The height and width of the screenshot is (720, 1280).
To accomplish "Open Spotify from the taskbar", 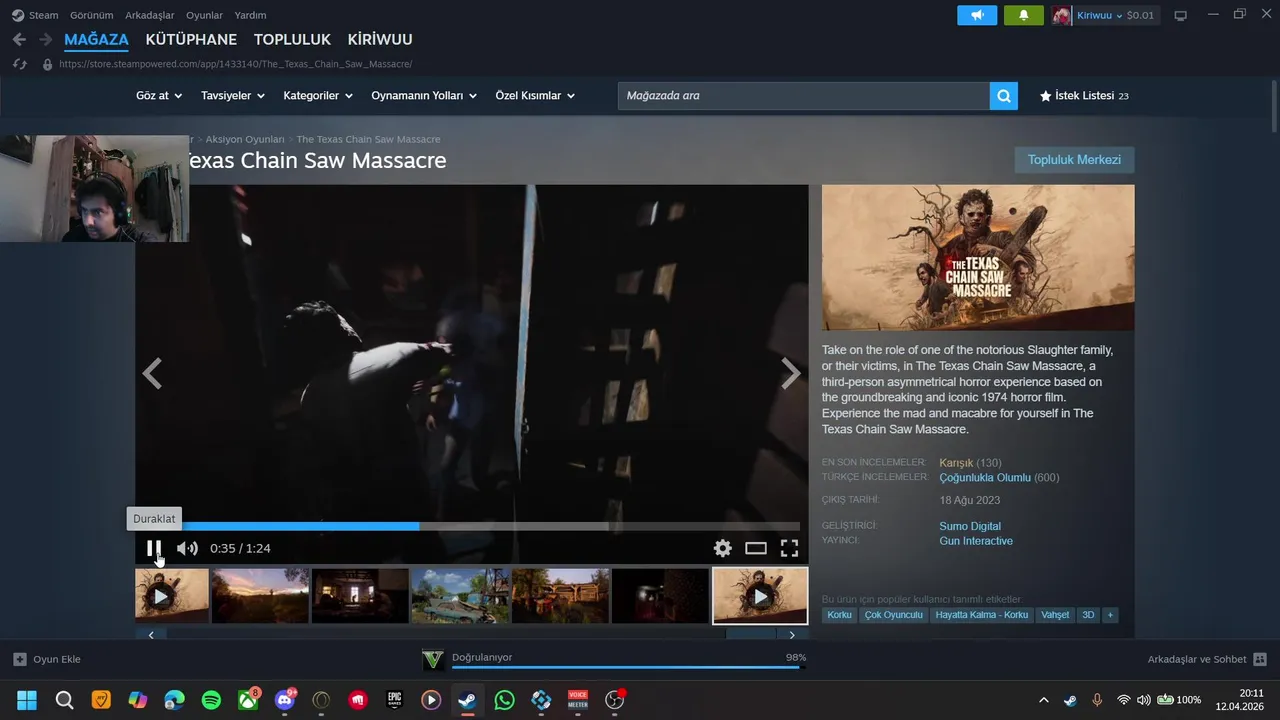I will [211, 700].
